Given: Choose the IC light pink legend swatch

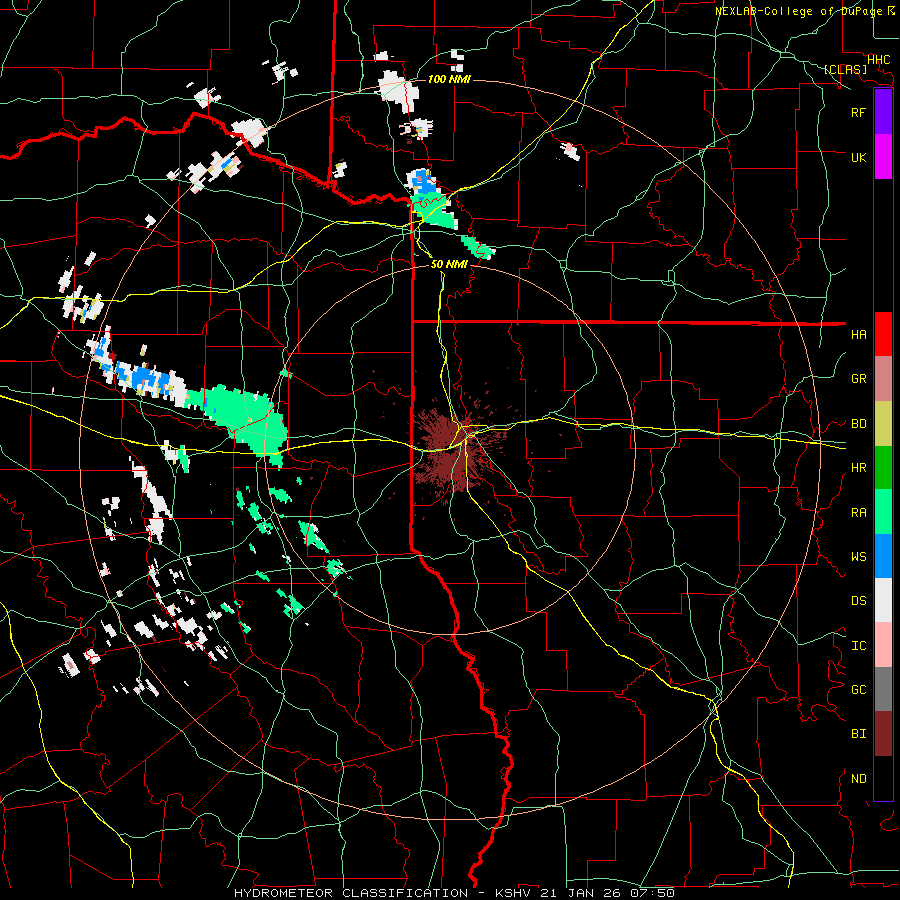Looking at the screenshot, I should (883, 645).
